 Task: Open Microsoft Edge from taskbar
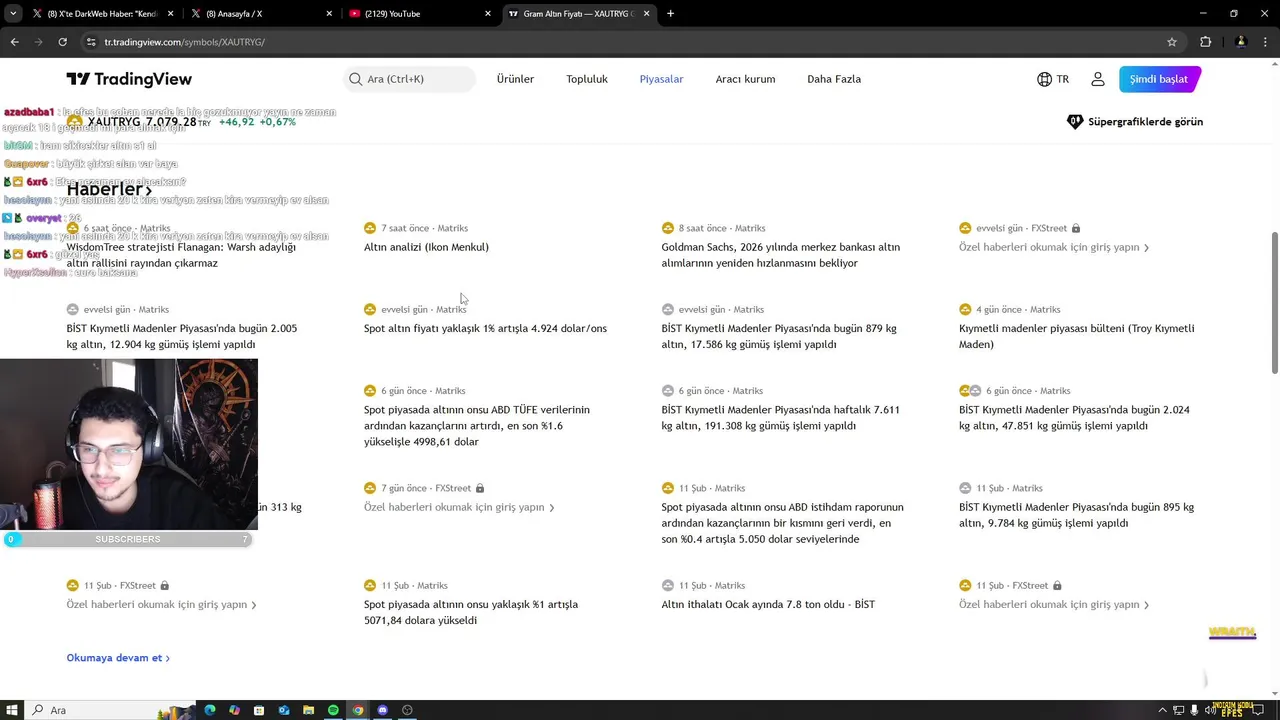(x=210, y=710)
